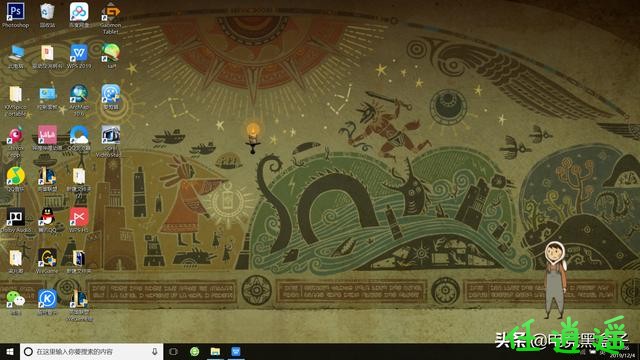Select the This PC computer icon
This screenshot has height=360, width=640.
pos(16,56)
